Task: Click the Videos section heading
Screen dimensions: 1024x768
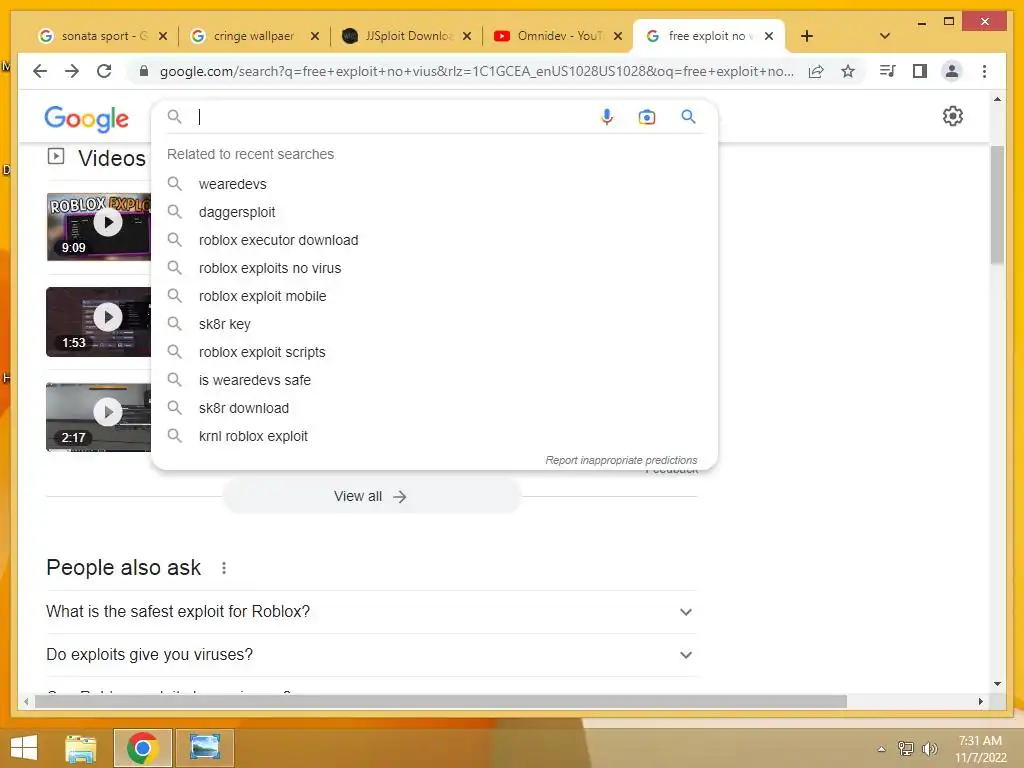Action: 112,159
